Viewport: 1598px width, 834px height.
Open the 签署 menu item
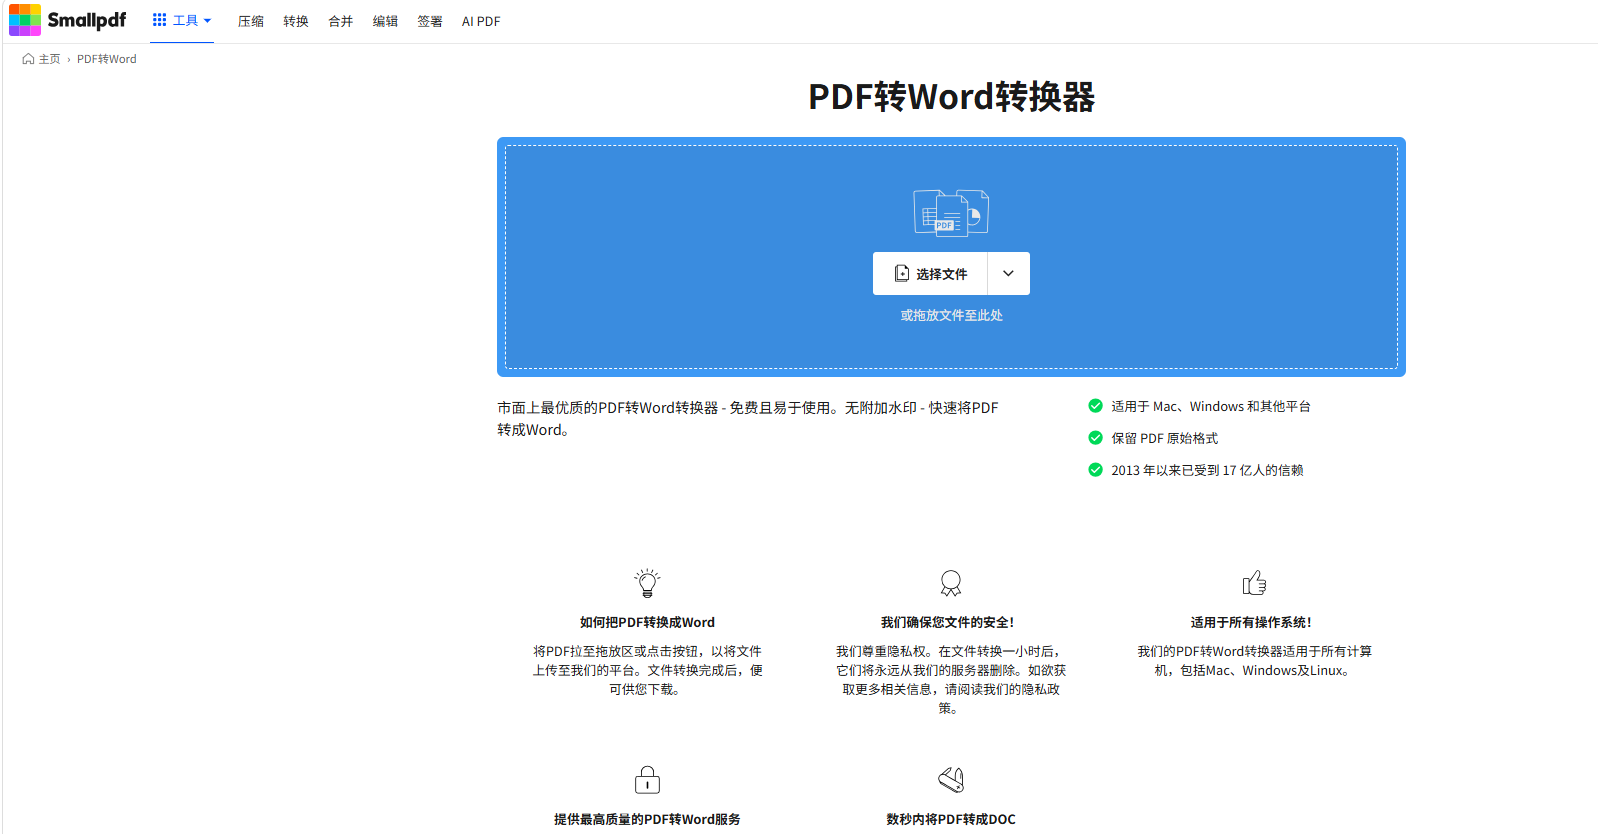coord(430,21)
